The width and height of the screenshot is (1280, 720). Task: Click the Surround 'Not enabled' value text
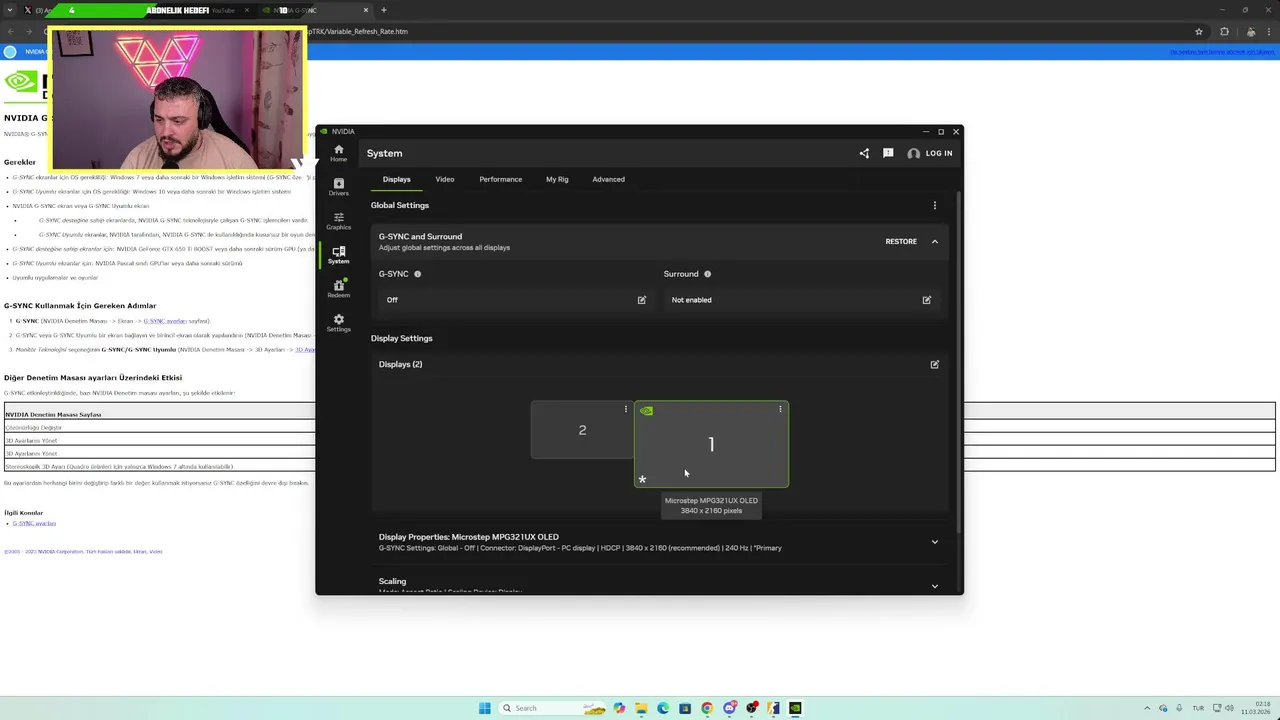(692, 300)
